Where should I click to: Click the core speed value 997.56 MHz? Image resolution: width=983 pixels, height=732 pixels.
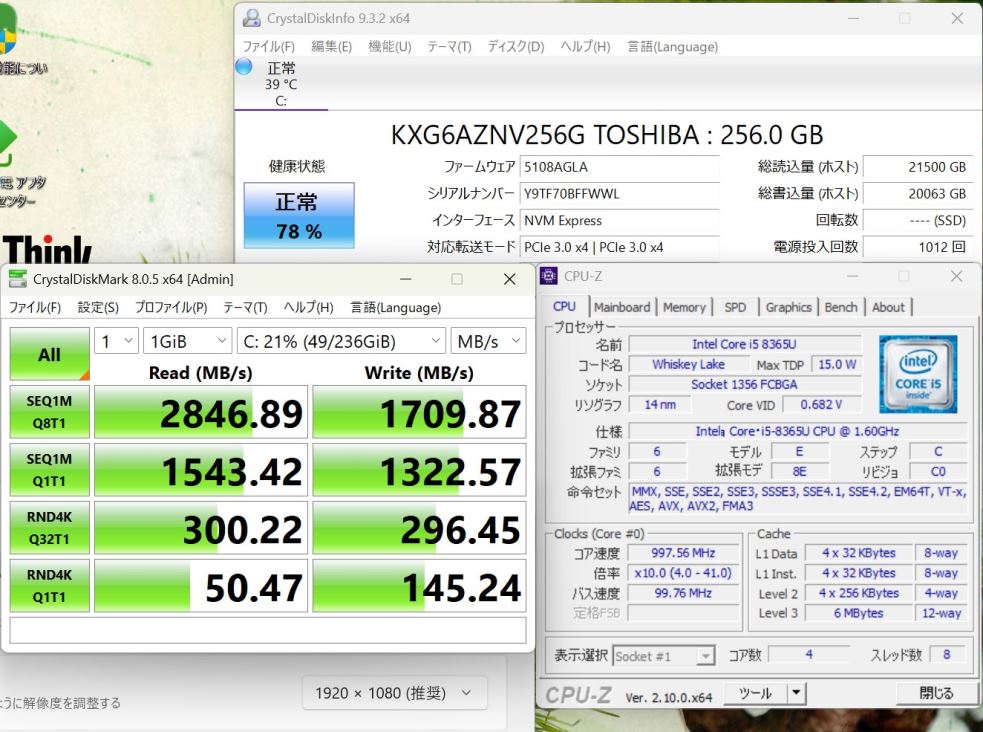683,553
